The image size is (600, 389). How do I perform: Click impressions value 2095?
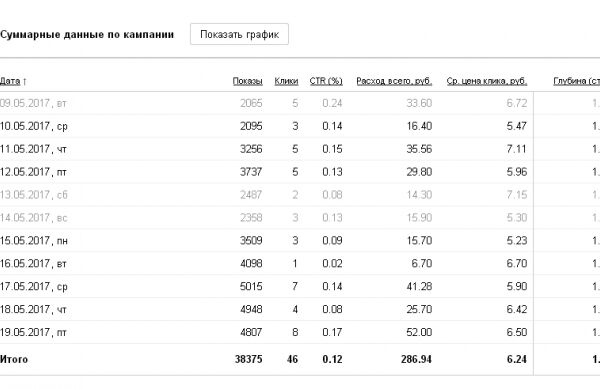tap(251, 126)
